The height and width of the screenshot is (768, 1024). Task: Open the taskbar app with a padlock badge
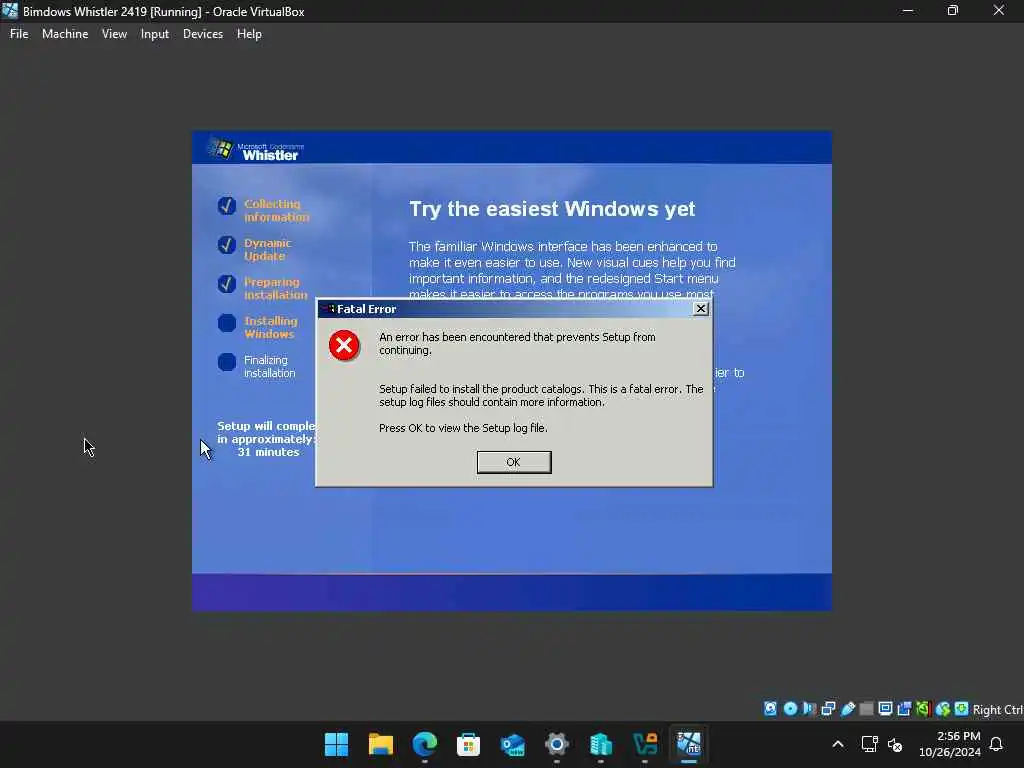(645, 744)
